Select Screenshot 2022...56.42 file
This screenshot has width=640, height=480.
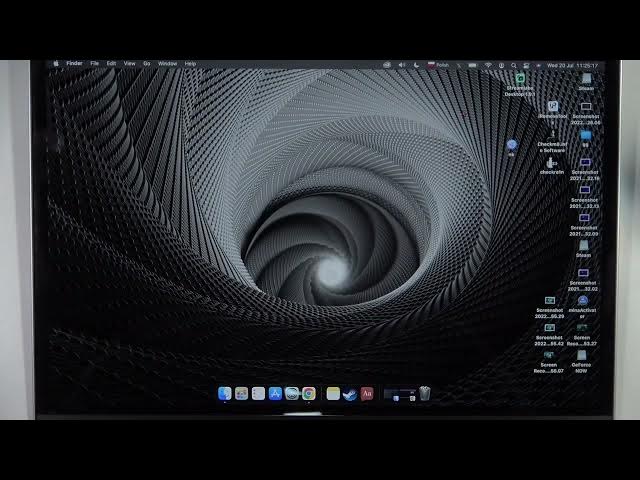pos(549,335)
